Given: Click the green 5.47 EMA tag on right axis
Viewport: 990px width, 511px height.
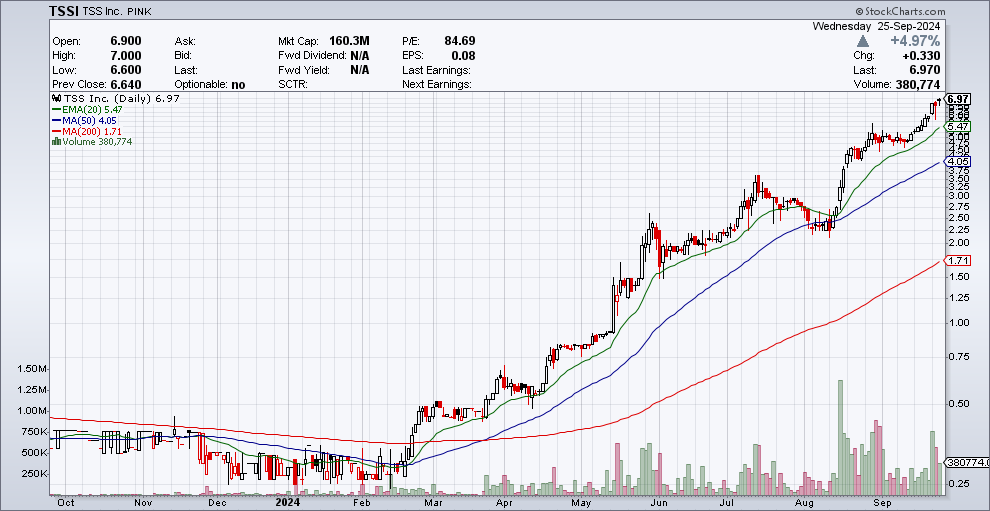Looking at the screenshot, I should click(958, 126).
